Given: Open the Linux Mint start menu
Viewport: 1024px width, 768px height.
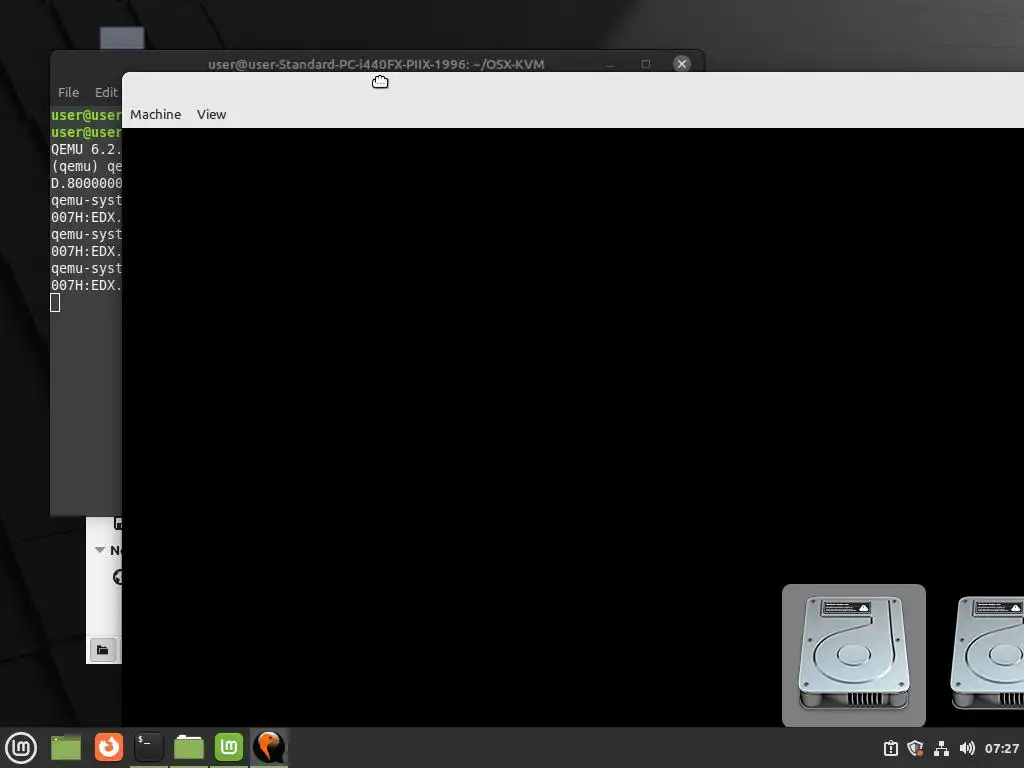Looking at the screenshot, I should (21, 747).
